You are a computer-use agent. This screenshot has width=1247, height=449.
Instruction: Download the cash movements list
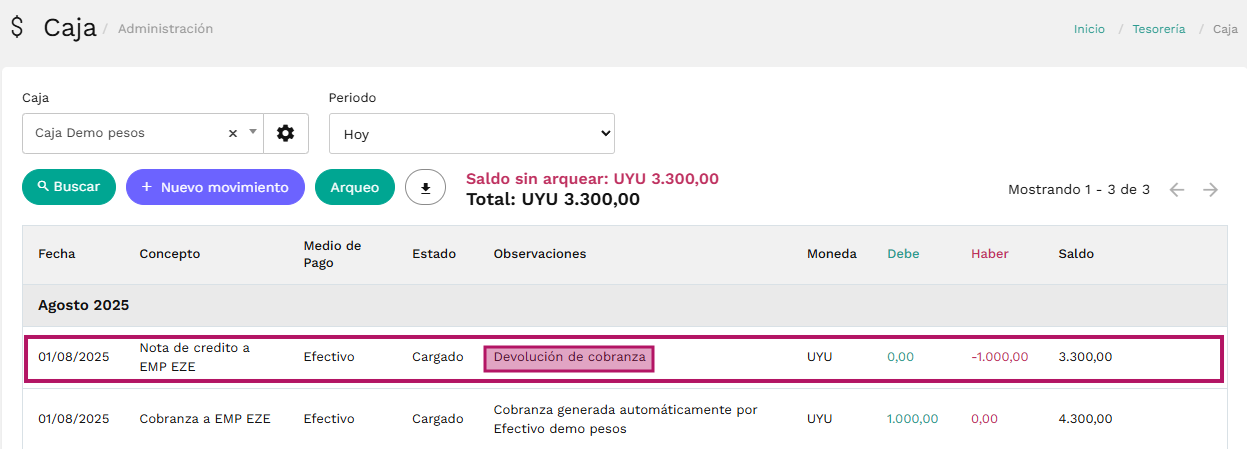(425, 187)
